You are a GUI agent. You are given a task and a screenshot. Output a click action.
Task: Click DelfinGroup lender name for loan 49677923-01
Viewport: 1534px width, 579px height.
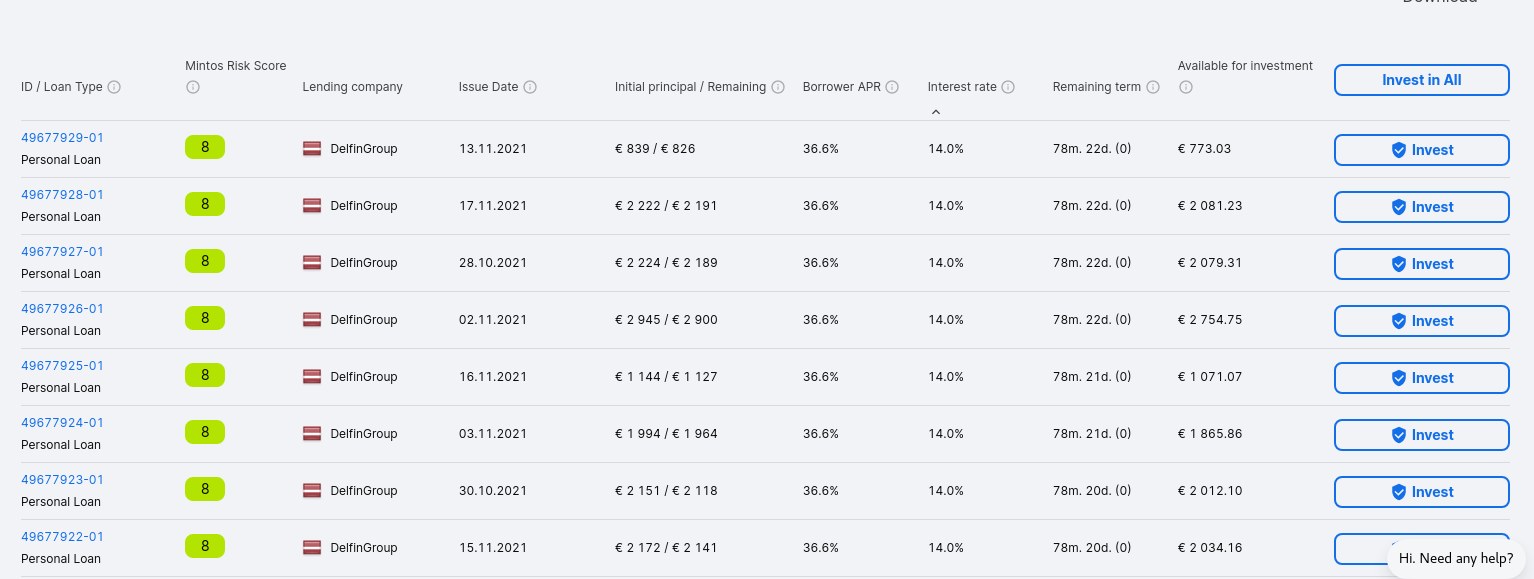364,491
